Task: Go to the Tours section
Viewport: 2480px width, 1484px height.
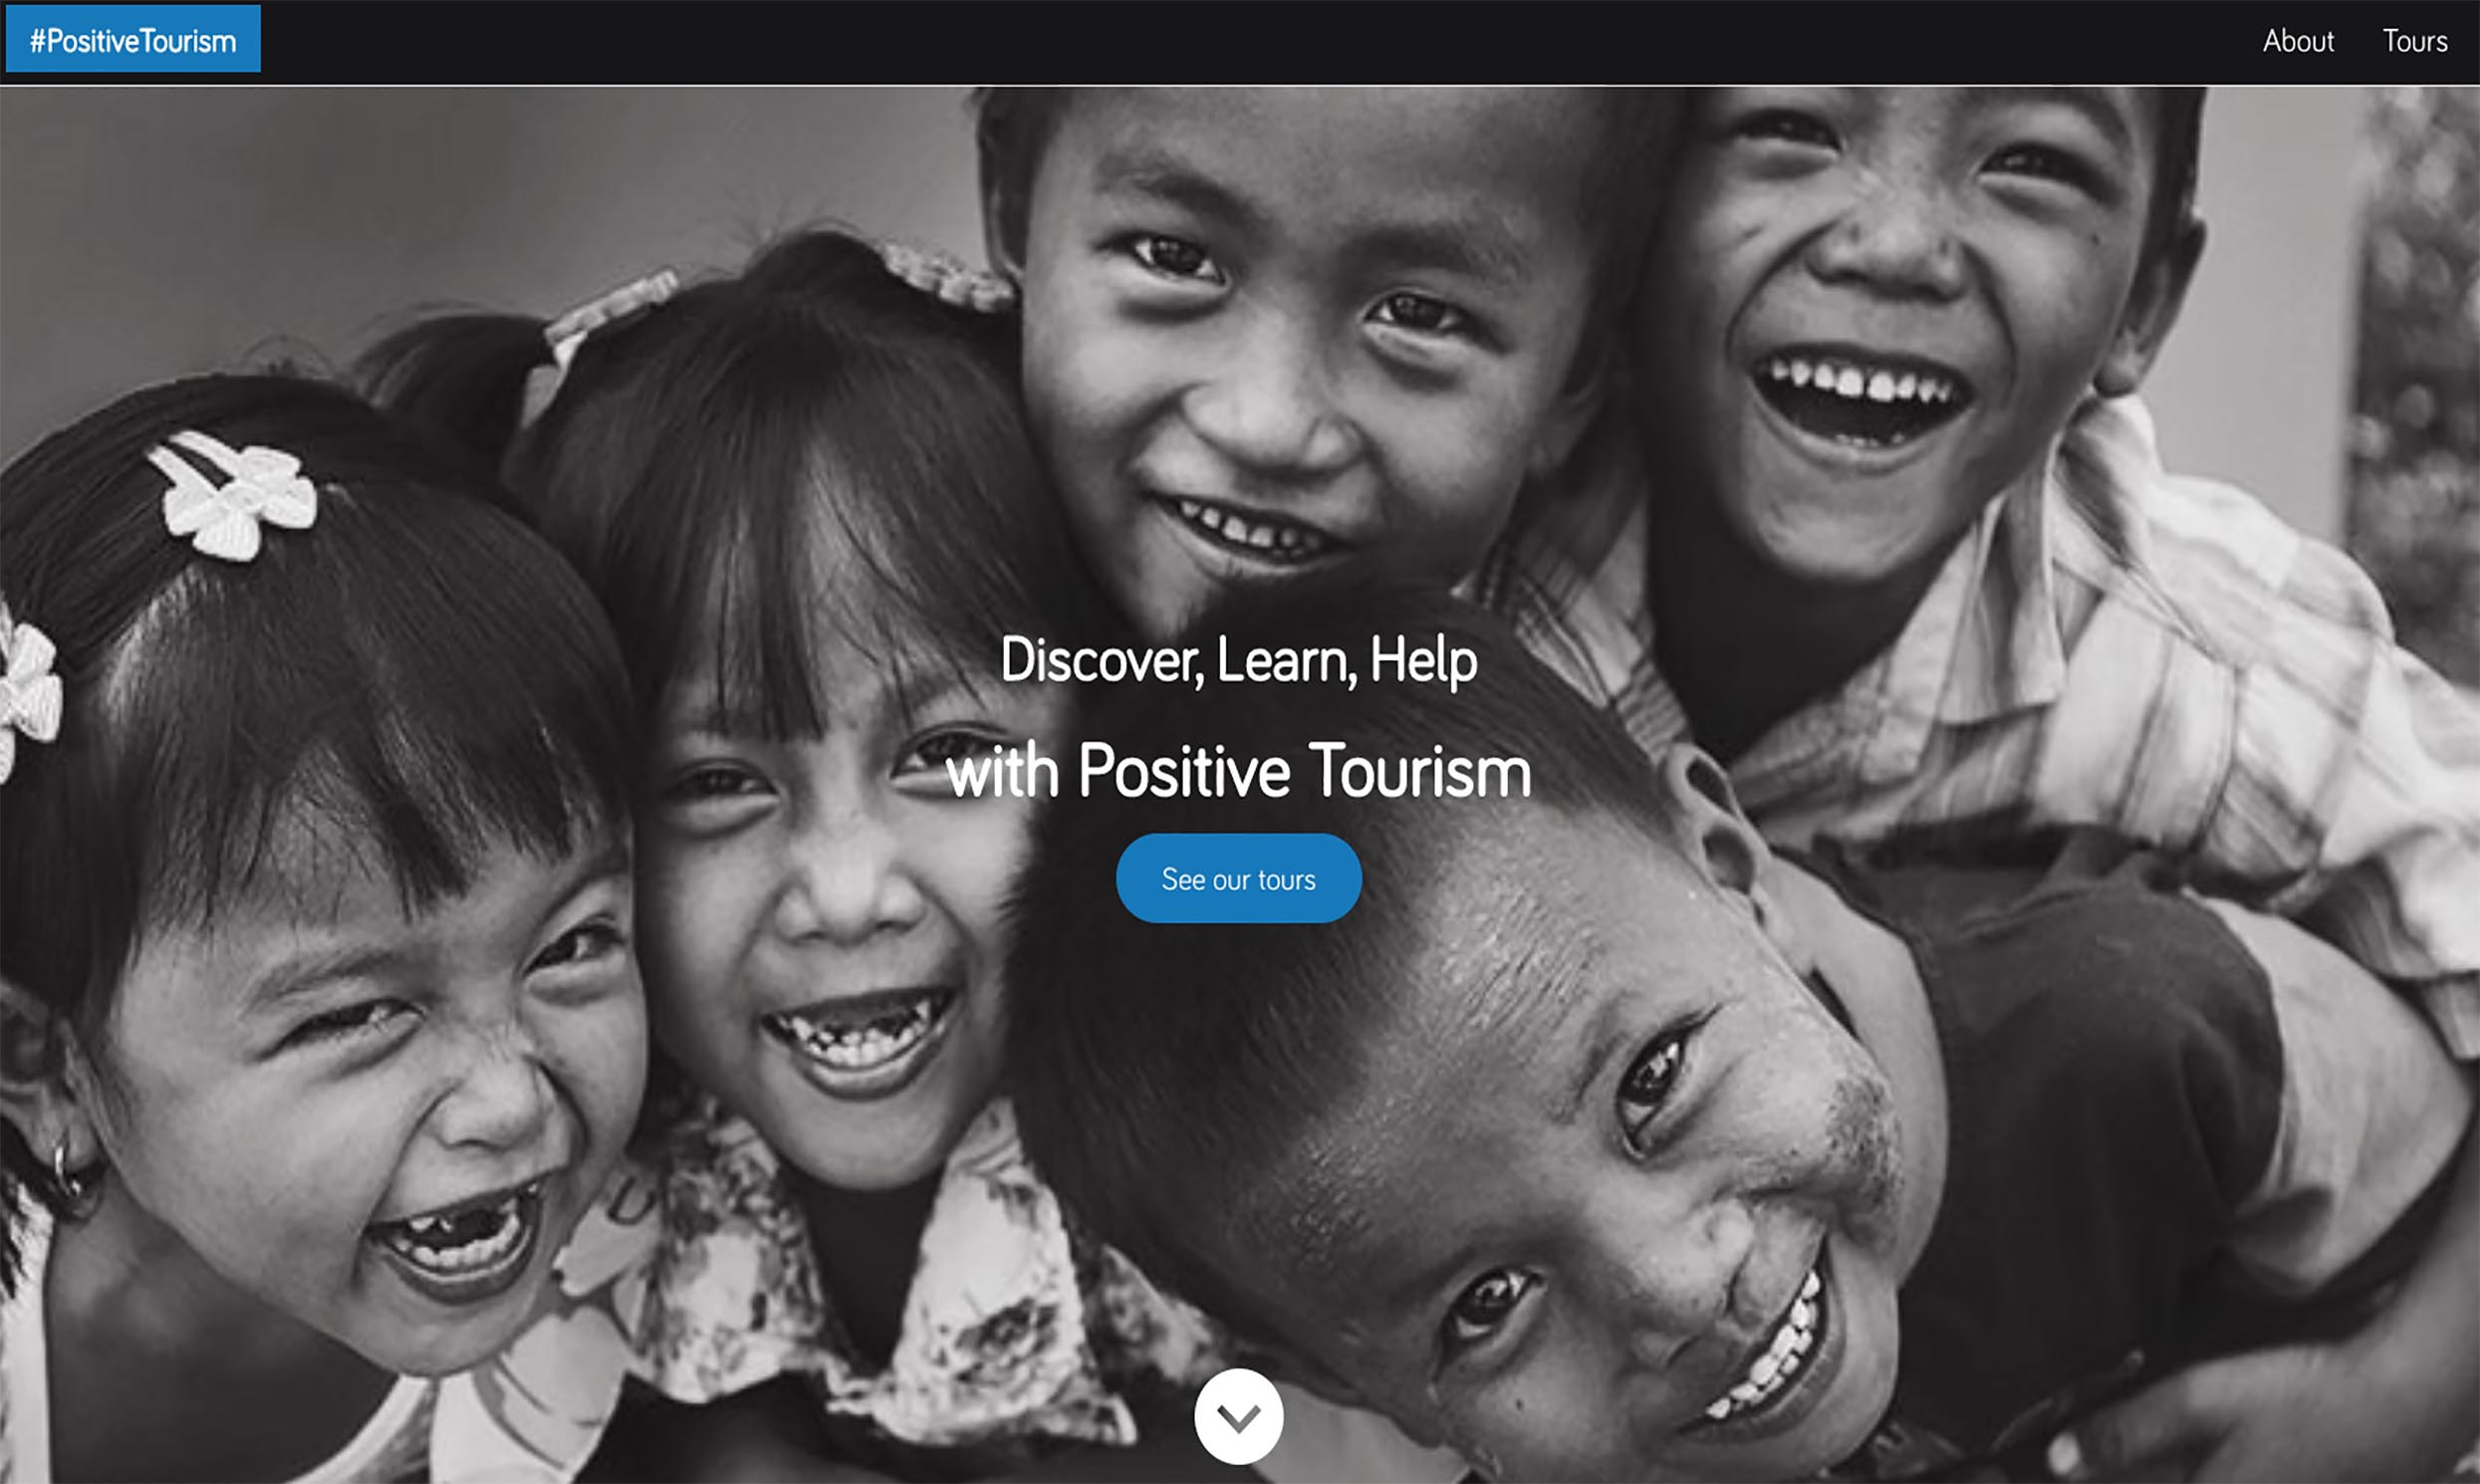Action: coord(2415,41)
